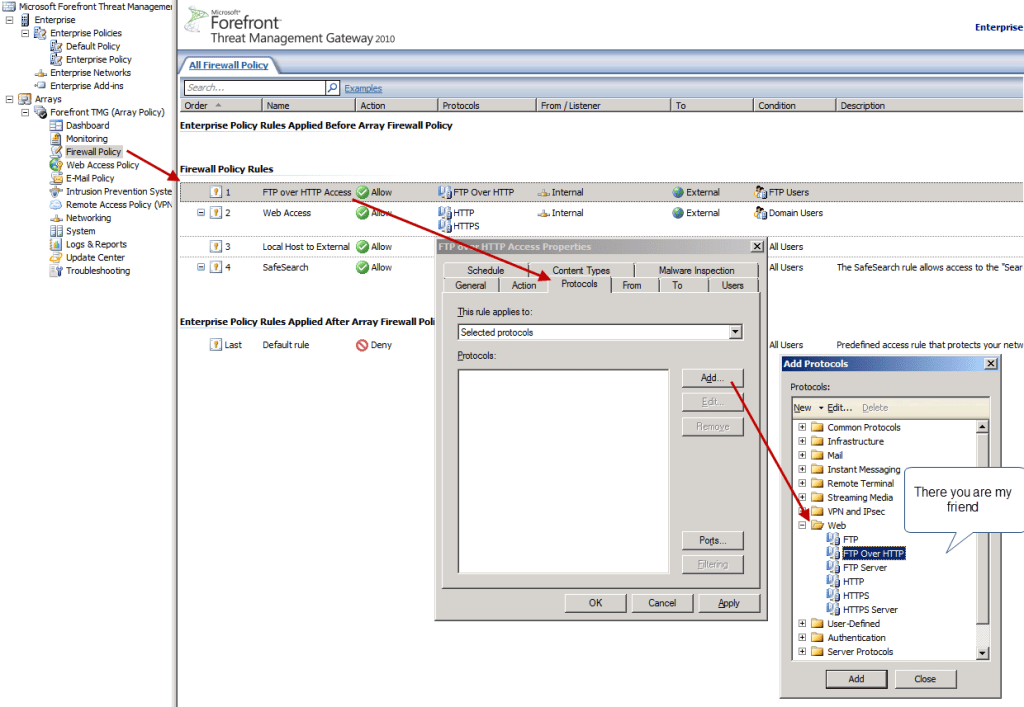Screen dimensions: 1024x707
Task: Open the New dropdown in Add Protocols
Action: pyautogui.click(x=808, y=408)
